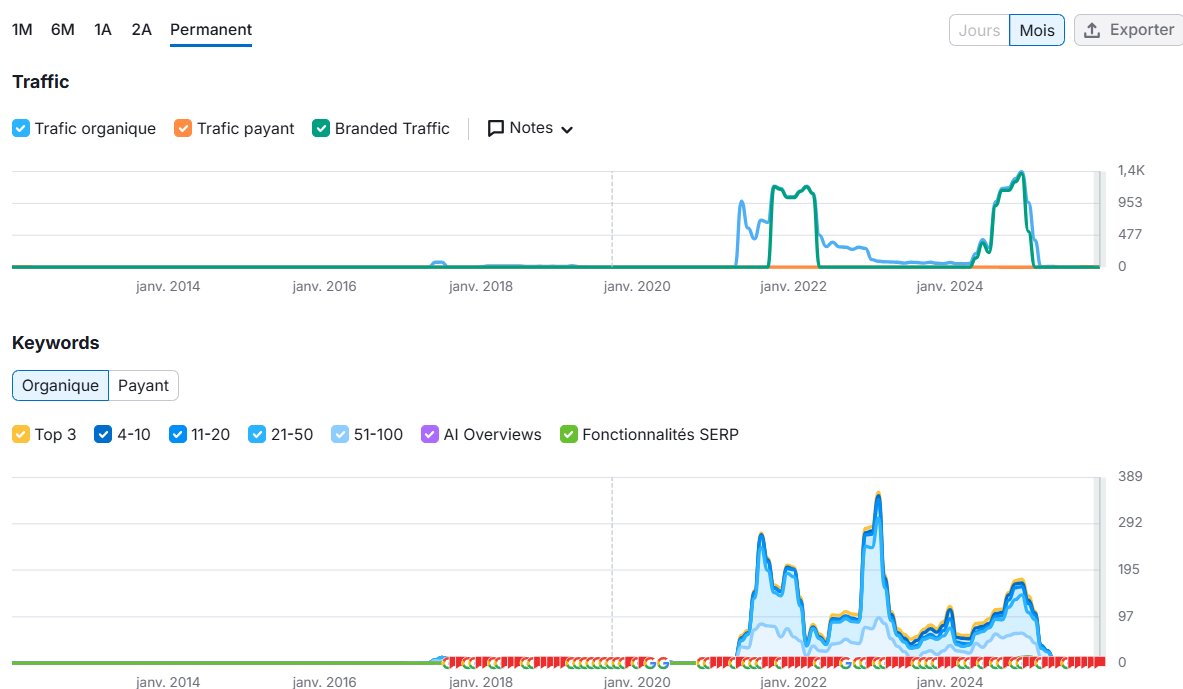This screenshot has height=689, width=1183.
Task: Click janv. 2024 label on Traffic chart
Action: point(949,287)
